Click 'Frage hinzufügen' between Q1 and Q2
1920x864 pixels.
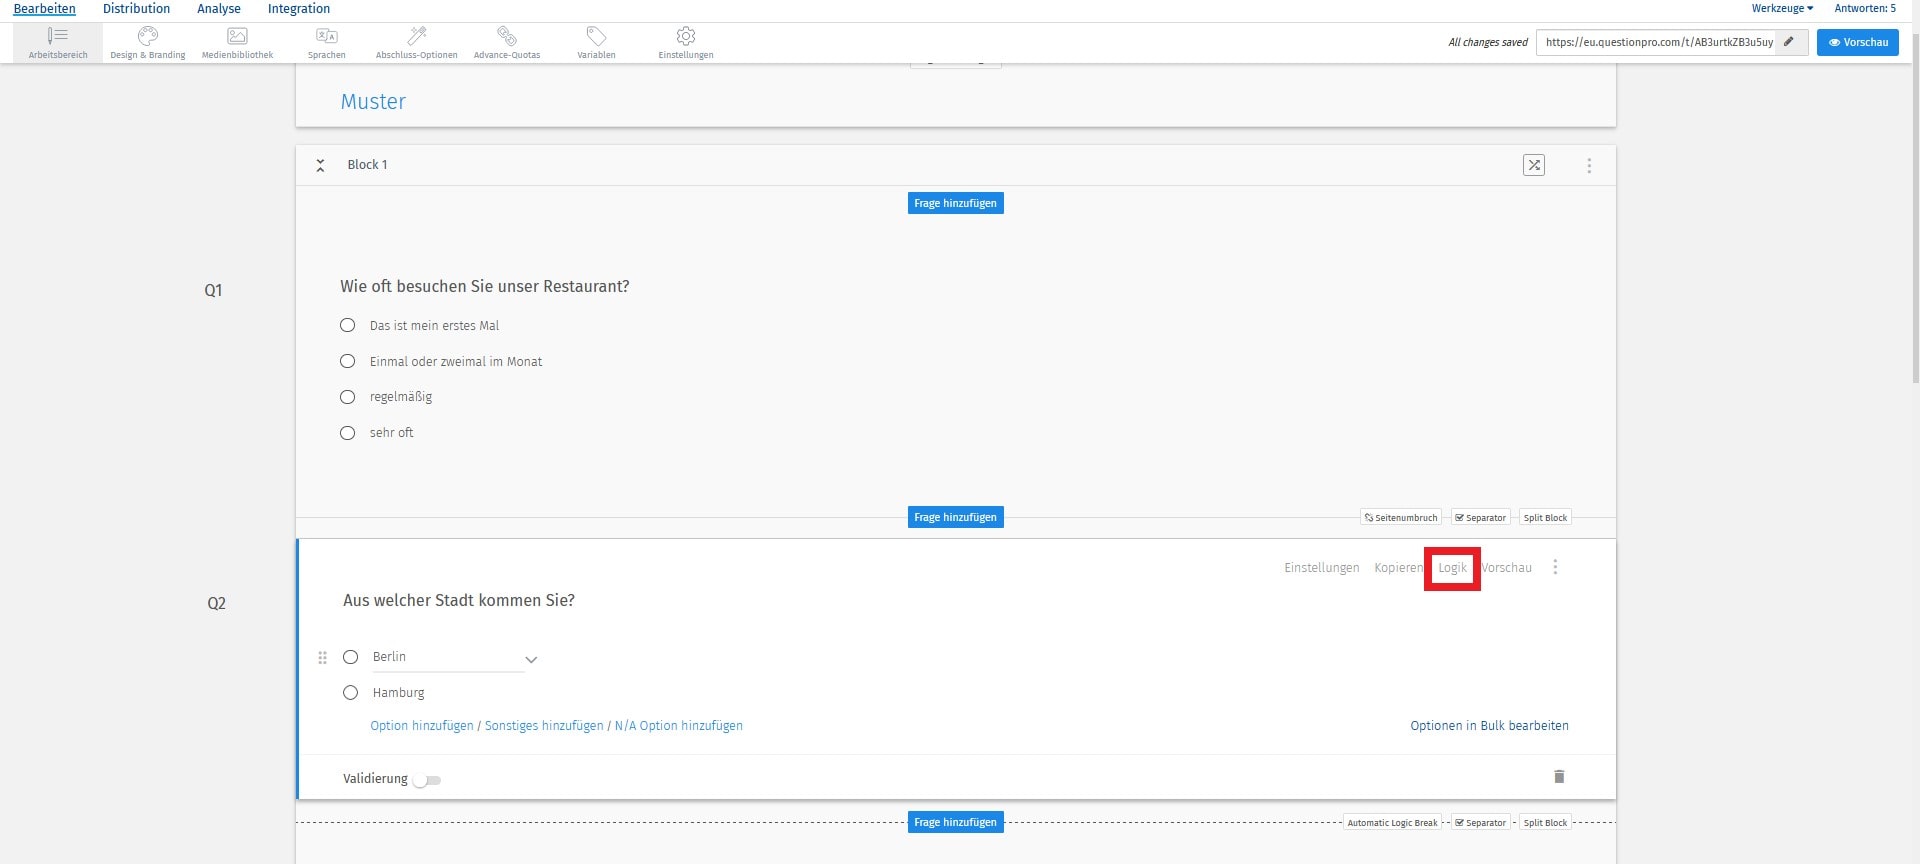point(956,517)
